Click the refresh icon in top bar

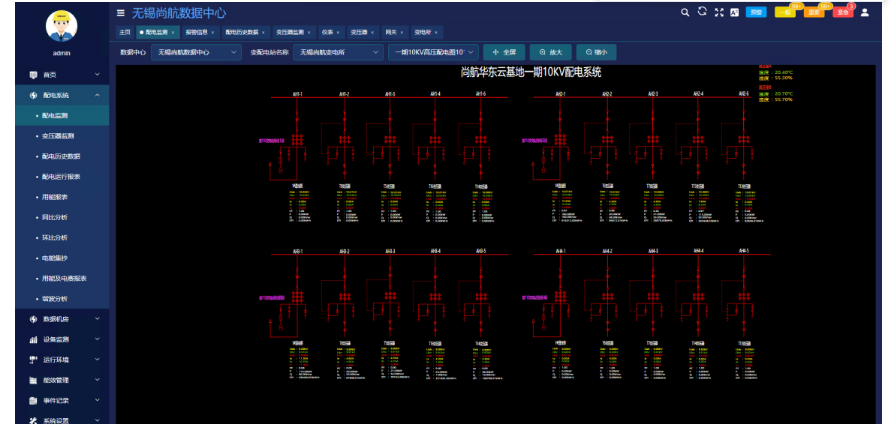(702, 12)
